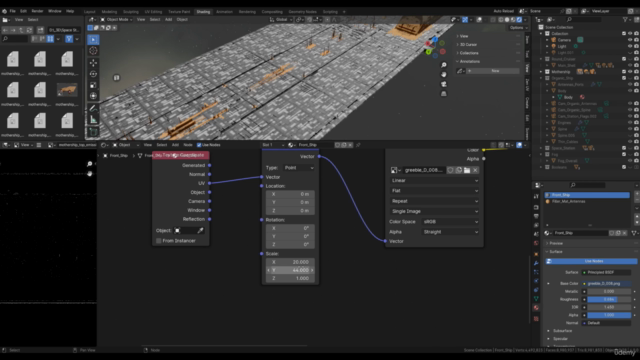Unlink image with X in texture node
This screenshot has height=360, width=640.
475,170
